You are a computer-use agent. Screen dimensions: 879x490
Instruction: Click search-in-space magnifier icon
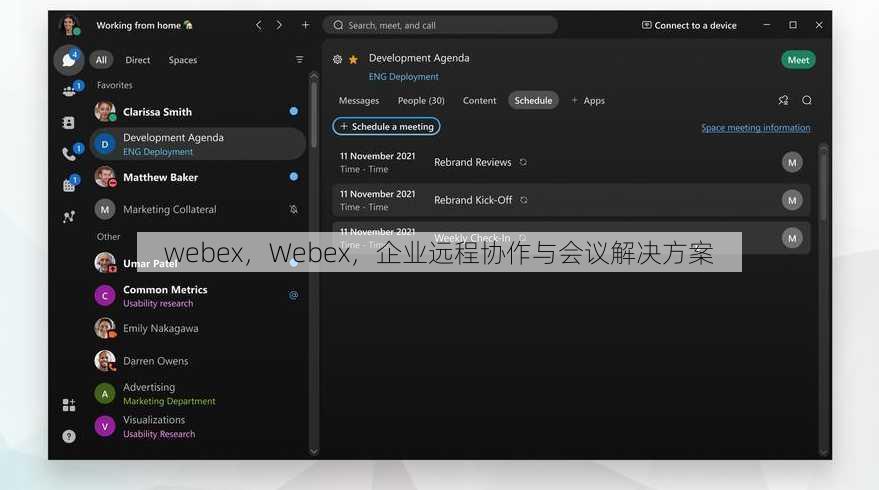click(x=807, y=100)
